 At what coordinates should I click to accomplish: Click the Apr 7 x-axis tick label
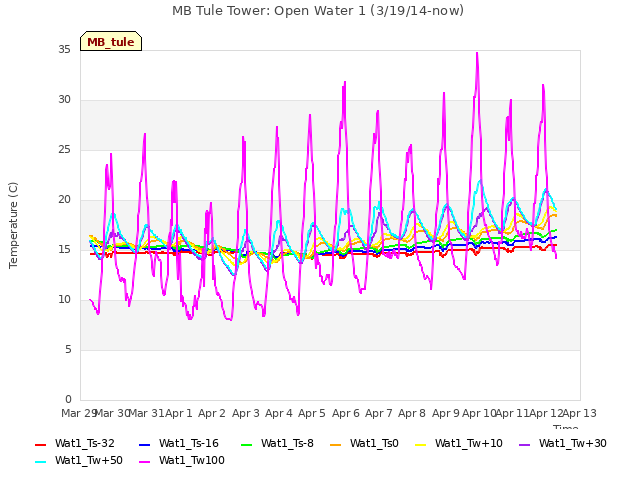coord(379,413)
